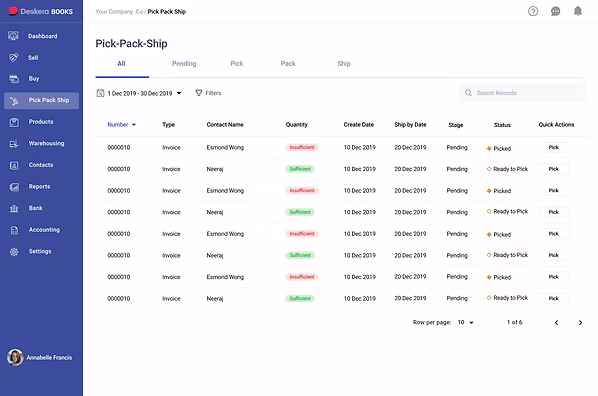This screenshot has height=396, width=598.
Task: Go to previous page arrow
Action: (x=556, y=323)
